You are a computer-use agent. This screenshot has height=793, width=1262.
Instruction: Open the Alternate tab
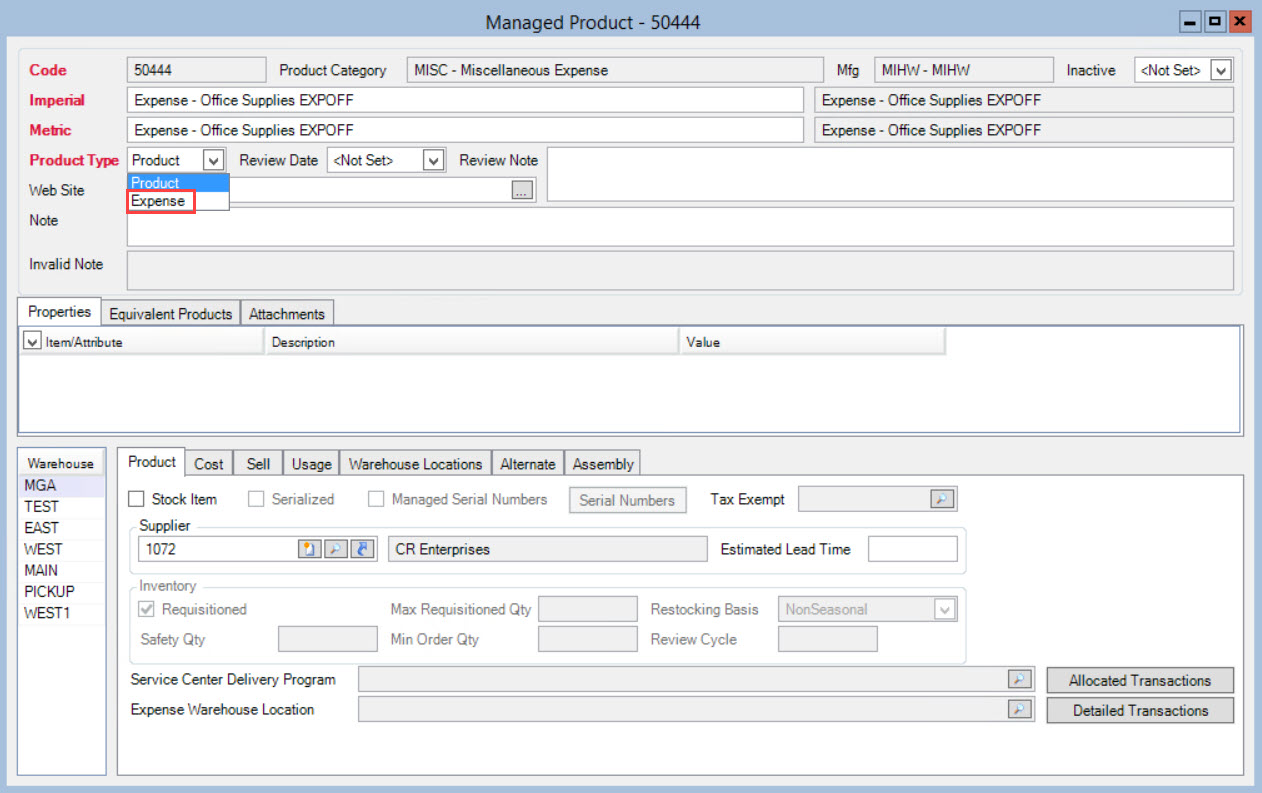tap(528, 464)
